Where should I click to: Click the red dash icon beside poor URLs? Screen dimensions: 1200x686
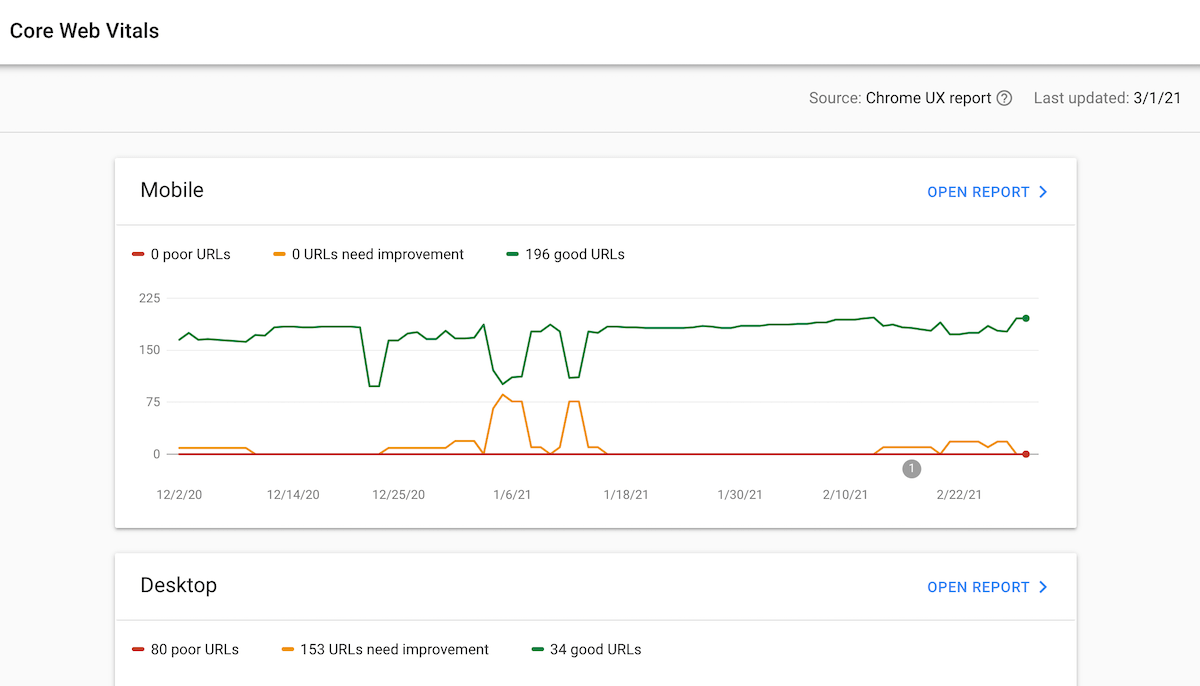[137, 254]
